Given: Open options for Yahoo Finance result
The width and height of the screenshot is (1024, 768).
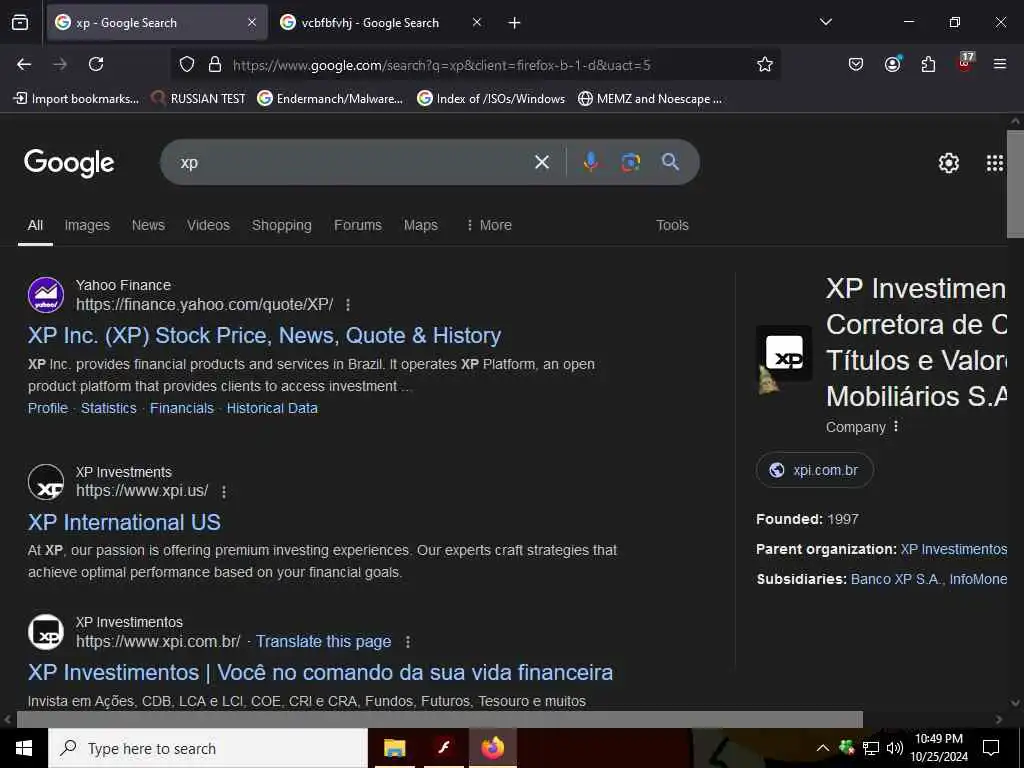Looking at the screenshot, I should 348,305.
